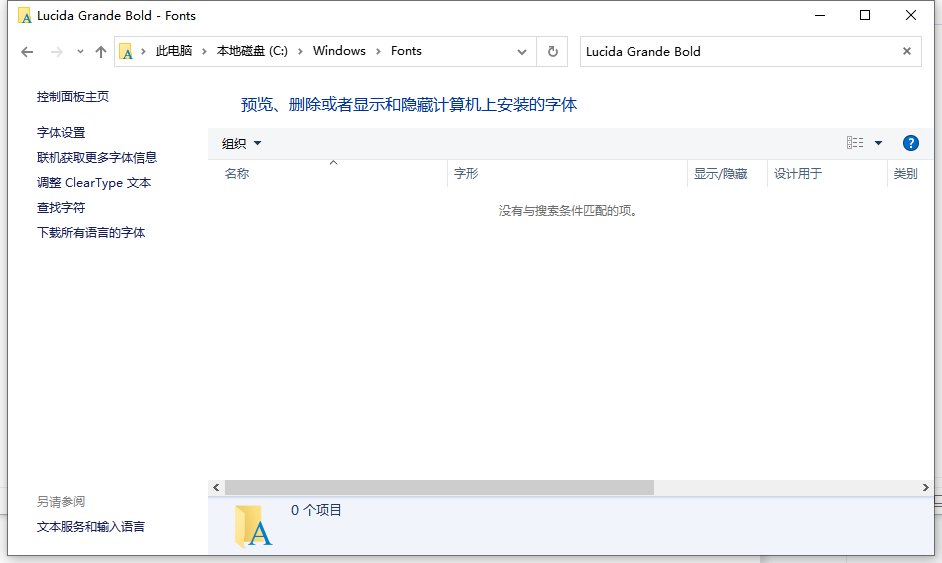Viewport: 942px width, 563px height.
Task: Select 此电脑 in the address path
Action: tap(174, 51)
